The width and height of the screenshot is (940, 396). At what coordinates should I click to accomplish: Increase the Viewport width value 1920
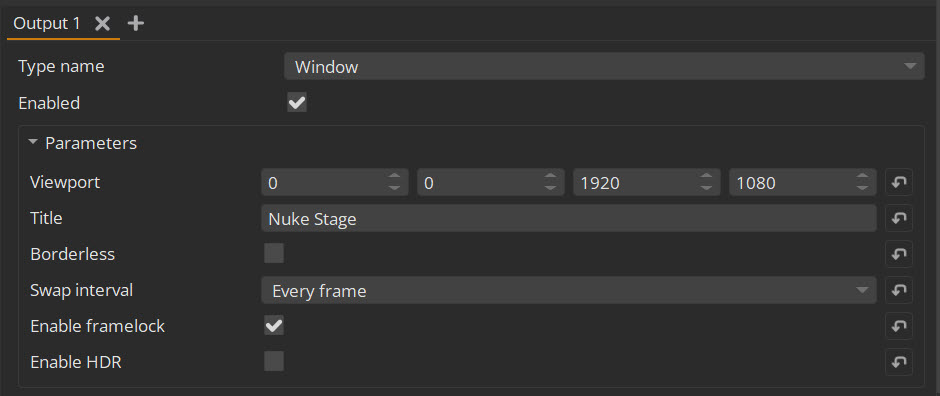coord(706,176)
